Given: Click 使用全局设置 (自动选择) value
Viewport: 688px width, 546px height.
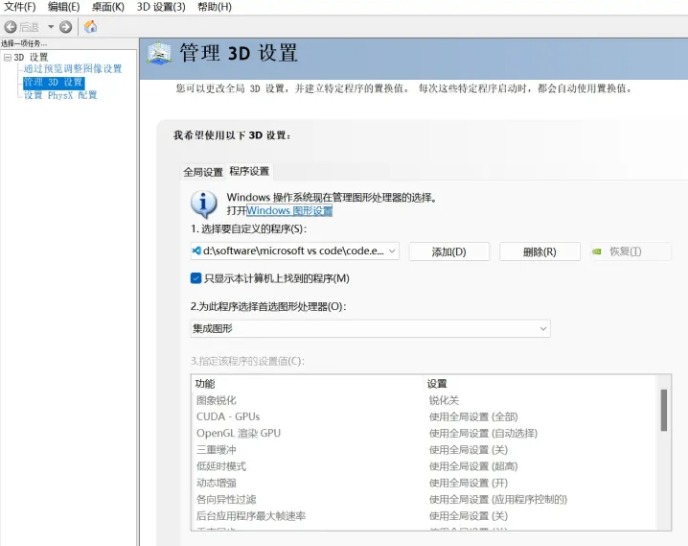Looking at the screenshot, I should point(483,433).
